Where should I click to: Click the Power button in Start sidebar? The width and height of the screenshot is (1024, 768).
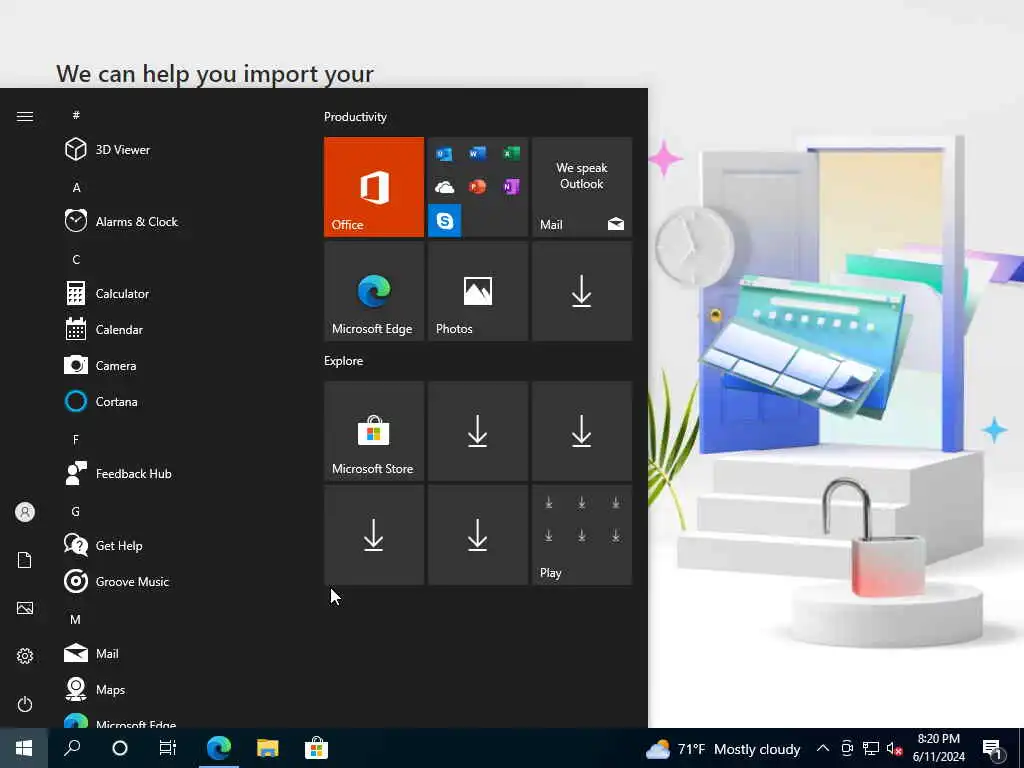coord(25,704)
